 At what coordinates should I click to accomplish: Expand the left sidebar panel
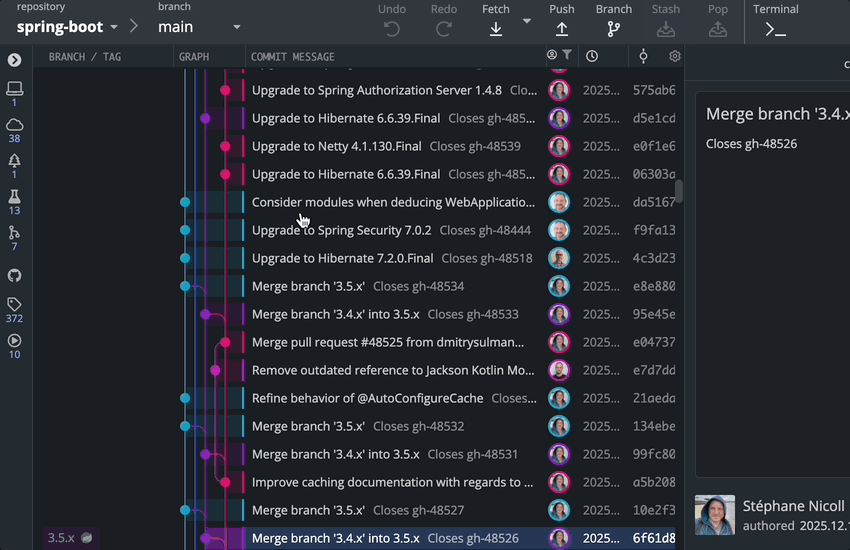[14, 60]
